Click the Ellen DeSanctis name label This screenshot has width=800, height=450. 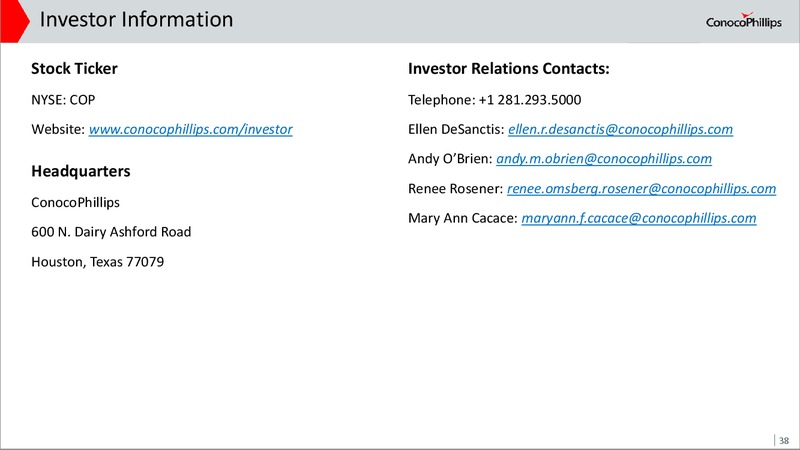(x=456, y=130)
